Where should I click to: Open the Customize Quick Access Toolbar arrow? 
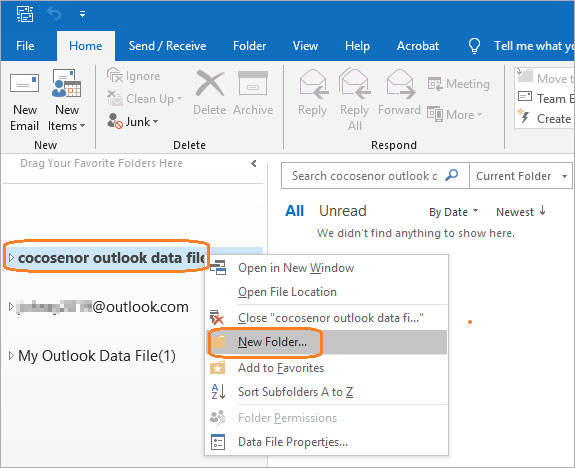[x=83, y=14]
